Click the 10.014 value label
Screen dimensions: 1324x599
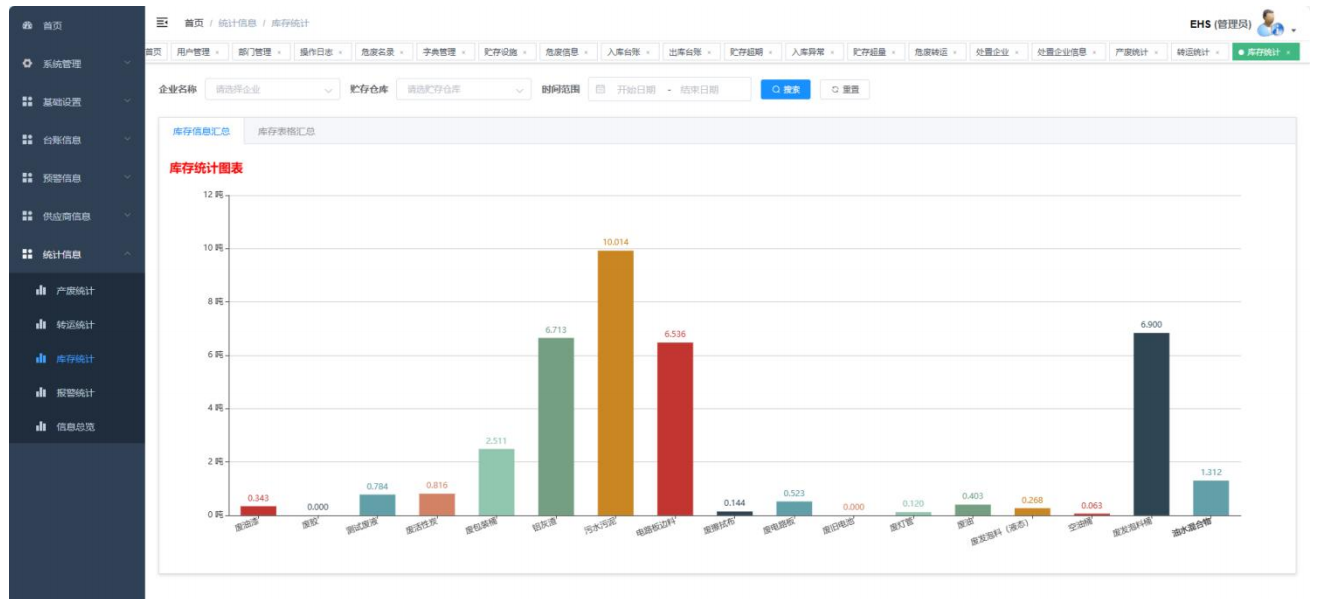pos(615,242)
